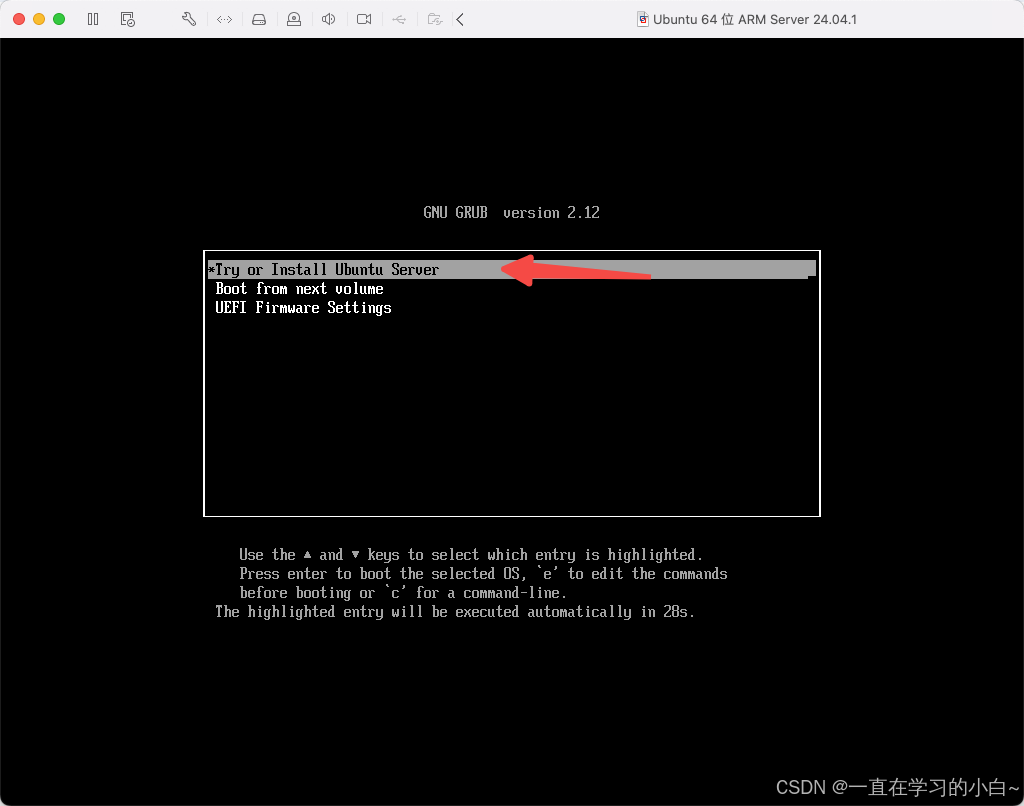Click the shared folders icon
Screen dimensions: 1024x806
click(x=434, y=20)
